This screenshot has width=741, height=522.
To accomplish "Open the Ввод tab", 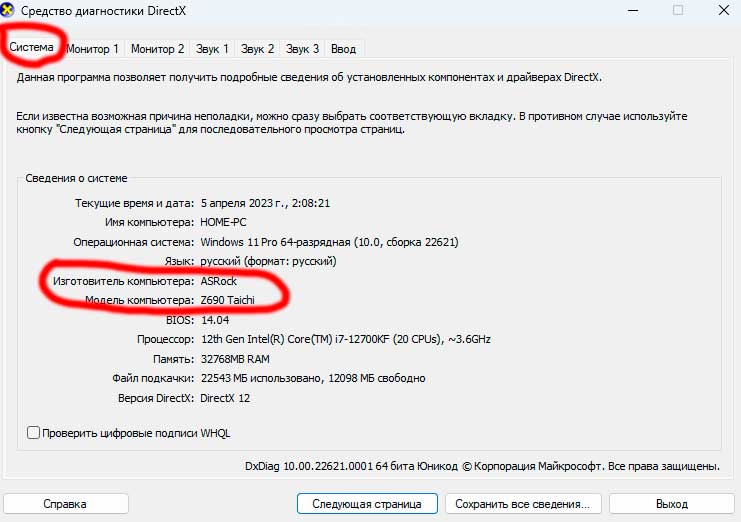I will 343,48.
